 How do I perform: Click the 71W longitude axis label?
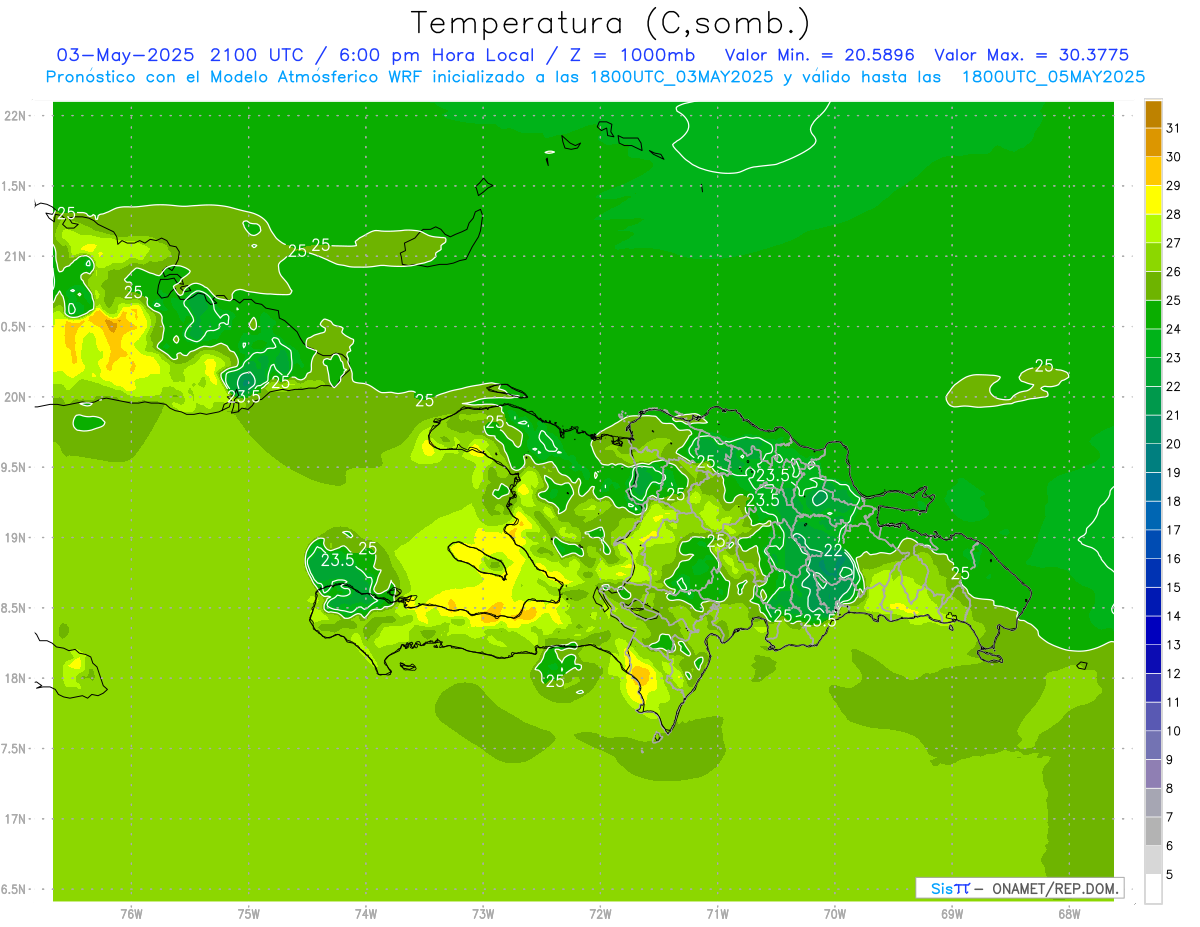(x=717, y=914)
